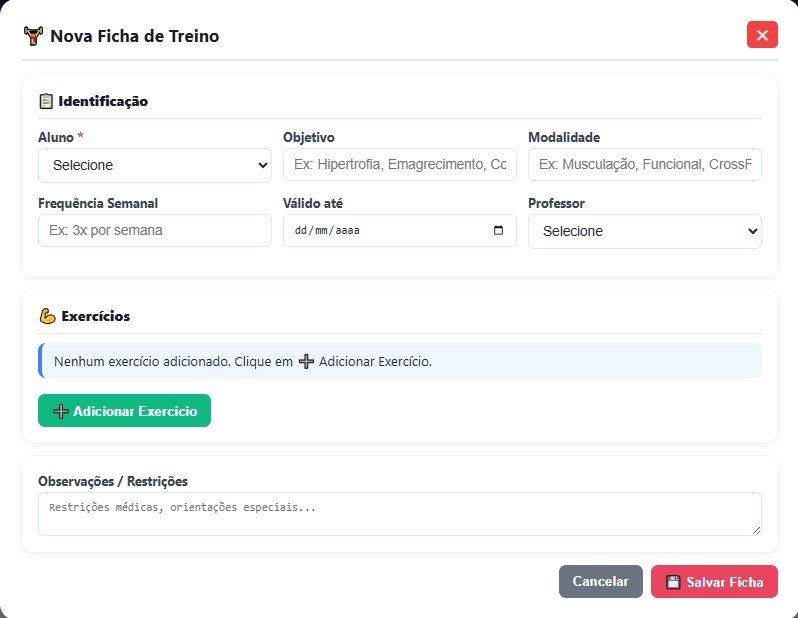Click the Cancelar button
798x618 pixels.
pyautogui.click(x=601, y=581)
